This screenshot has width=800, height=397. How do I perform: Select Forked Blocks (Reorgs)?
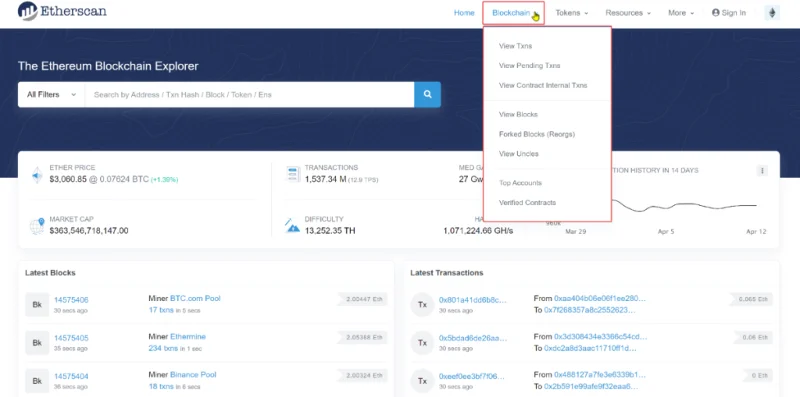point(537,134)
